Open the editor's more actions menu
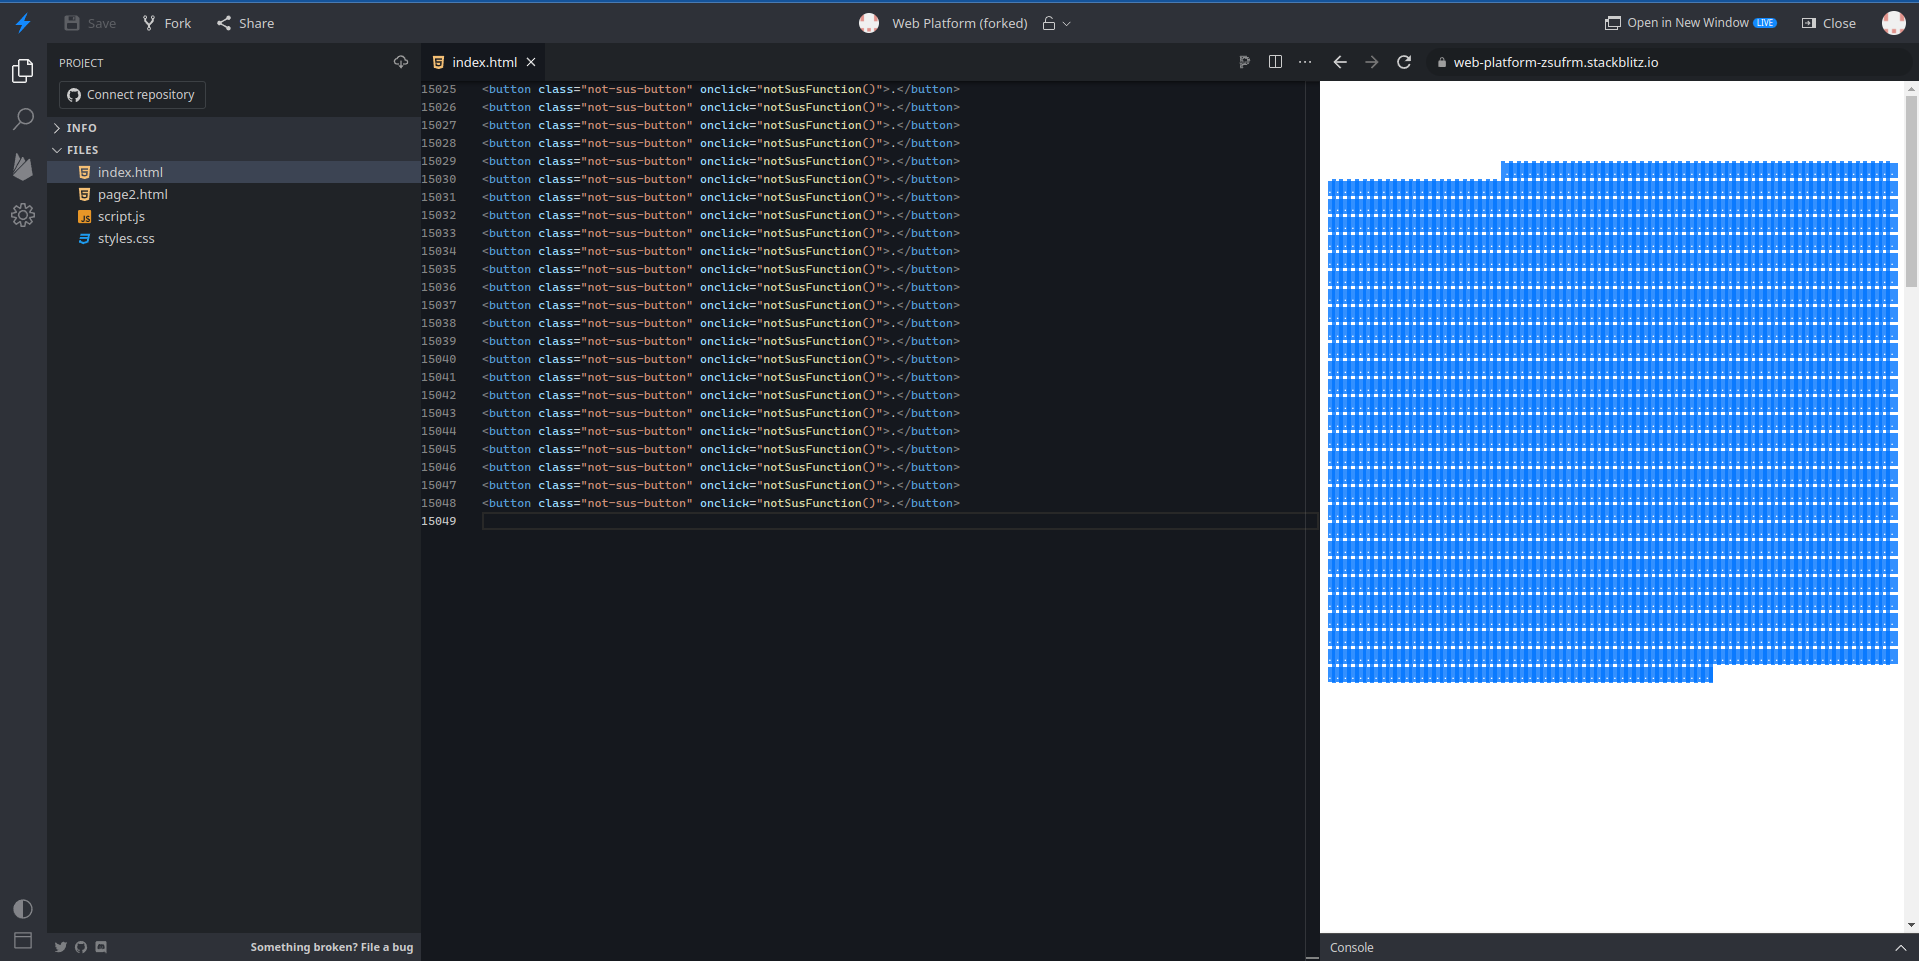Screen dimensions: 1919x961 pos(1305,61)
